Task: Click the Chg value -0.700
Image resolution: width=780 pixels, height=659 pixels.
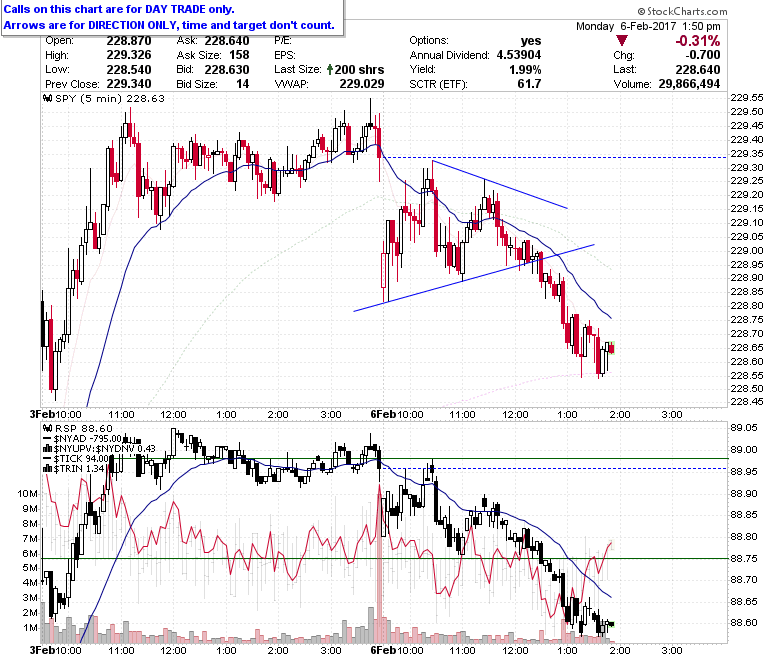Action: tap(702, 55)
